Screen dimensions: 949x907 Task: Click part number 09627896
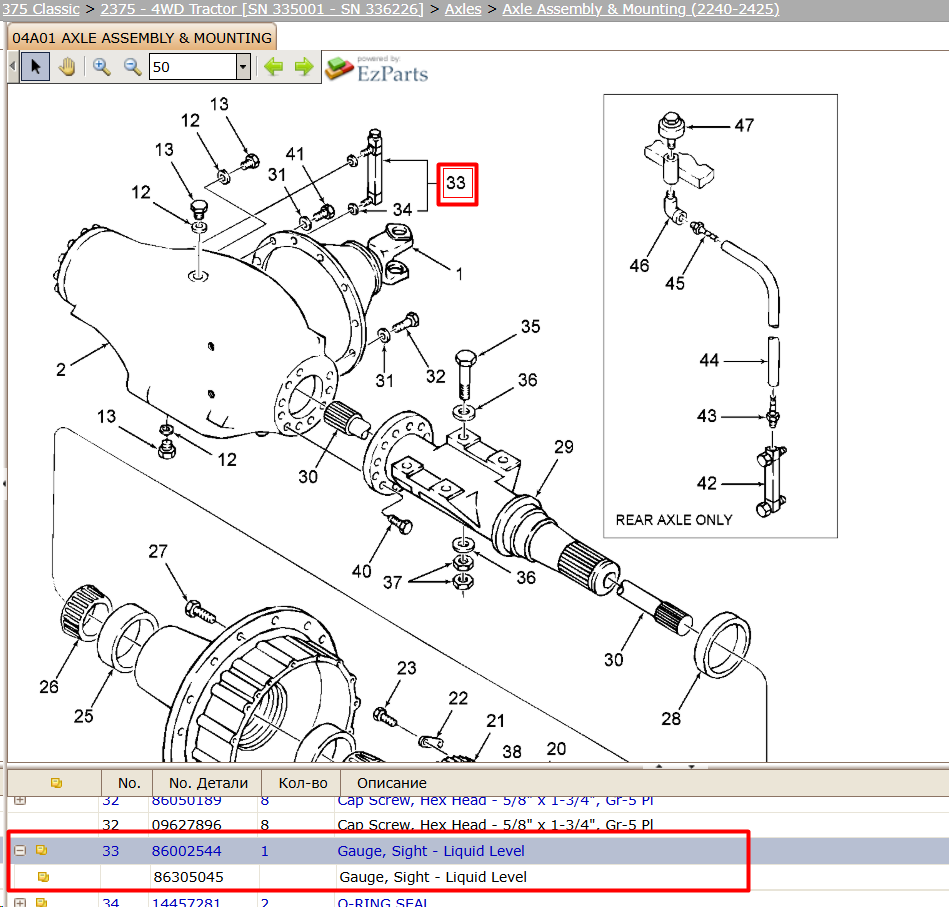coord(186,825)
